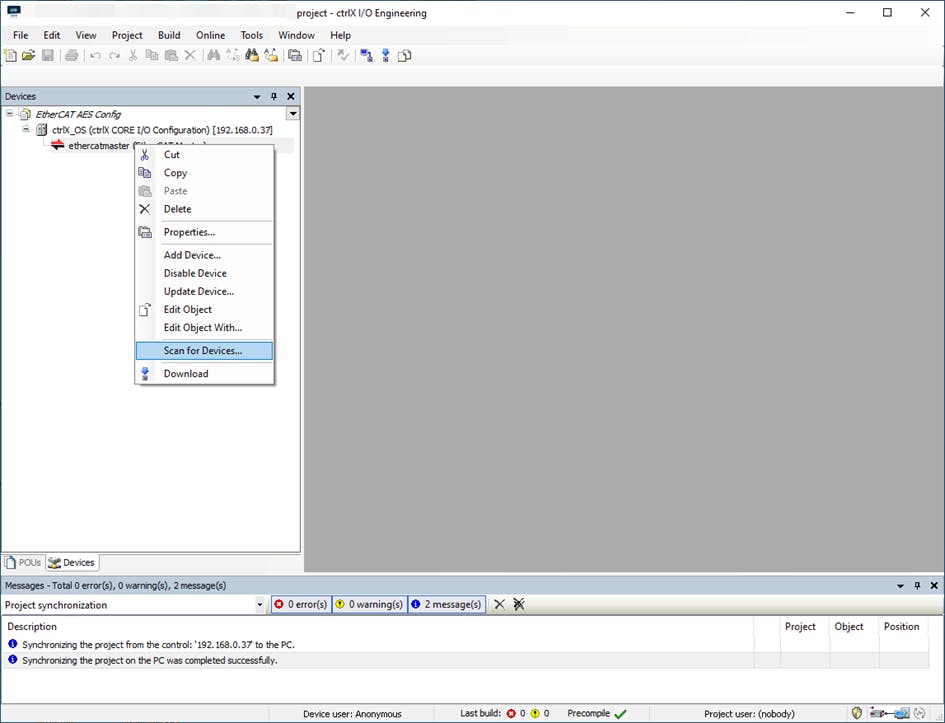Clear all messages with the double X icon

(519, 604)
